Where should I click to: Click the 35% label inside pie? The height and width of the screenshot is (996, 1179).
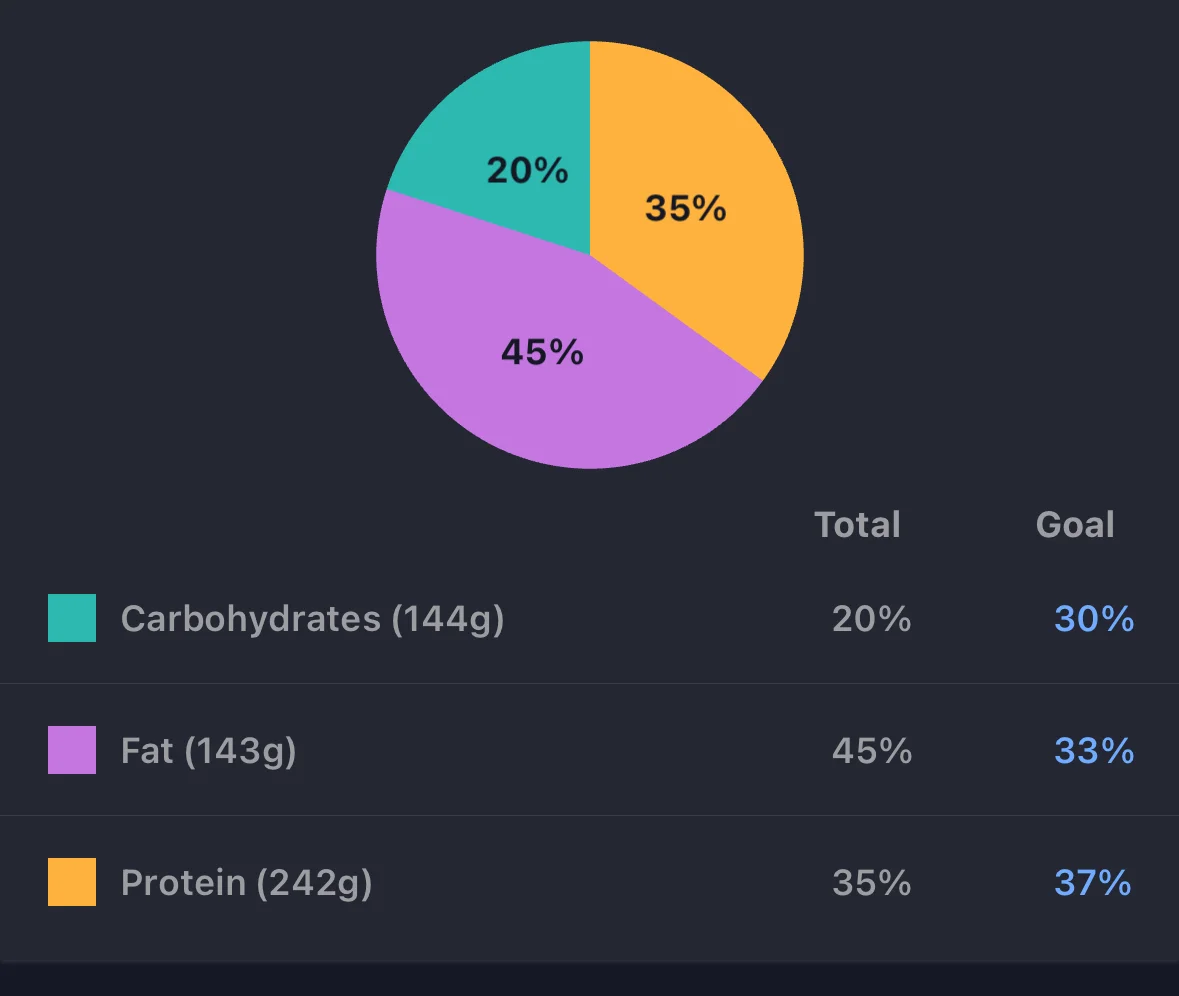(686, 207)
